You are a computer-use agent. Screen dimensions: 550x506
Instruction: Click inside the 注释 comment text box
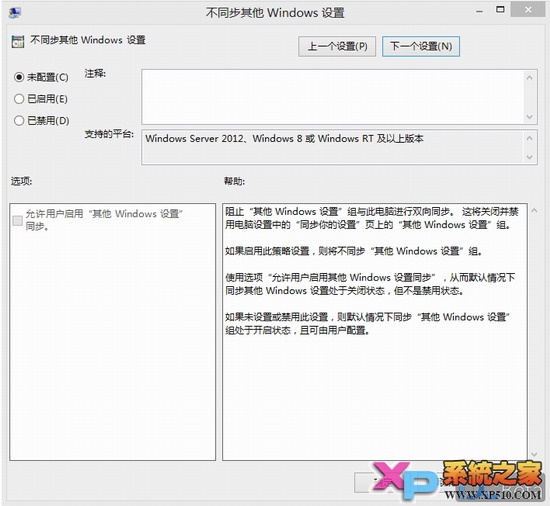click(x=332, y=97)
